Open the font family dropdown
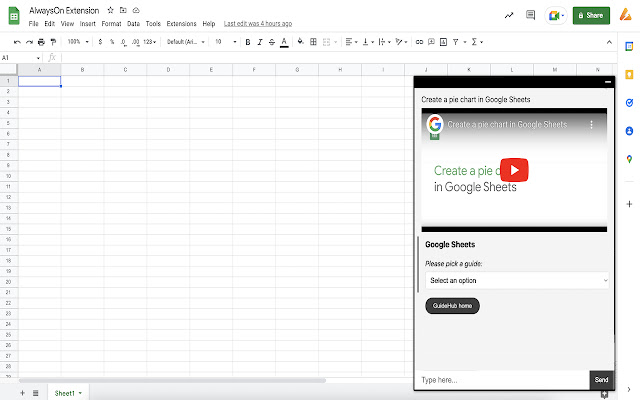 [x=186, y=42]
